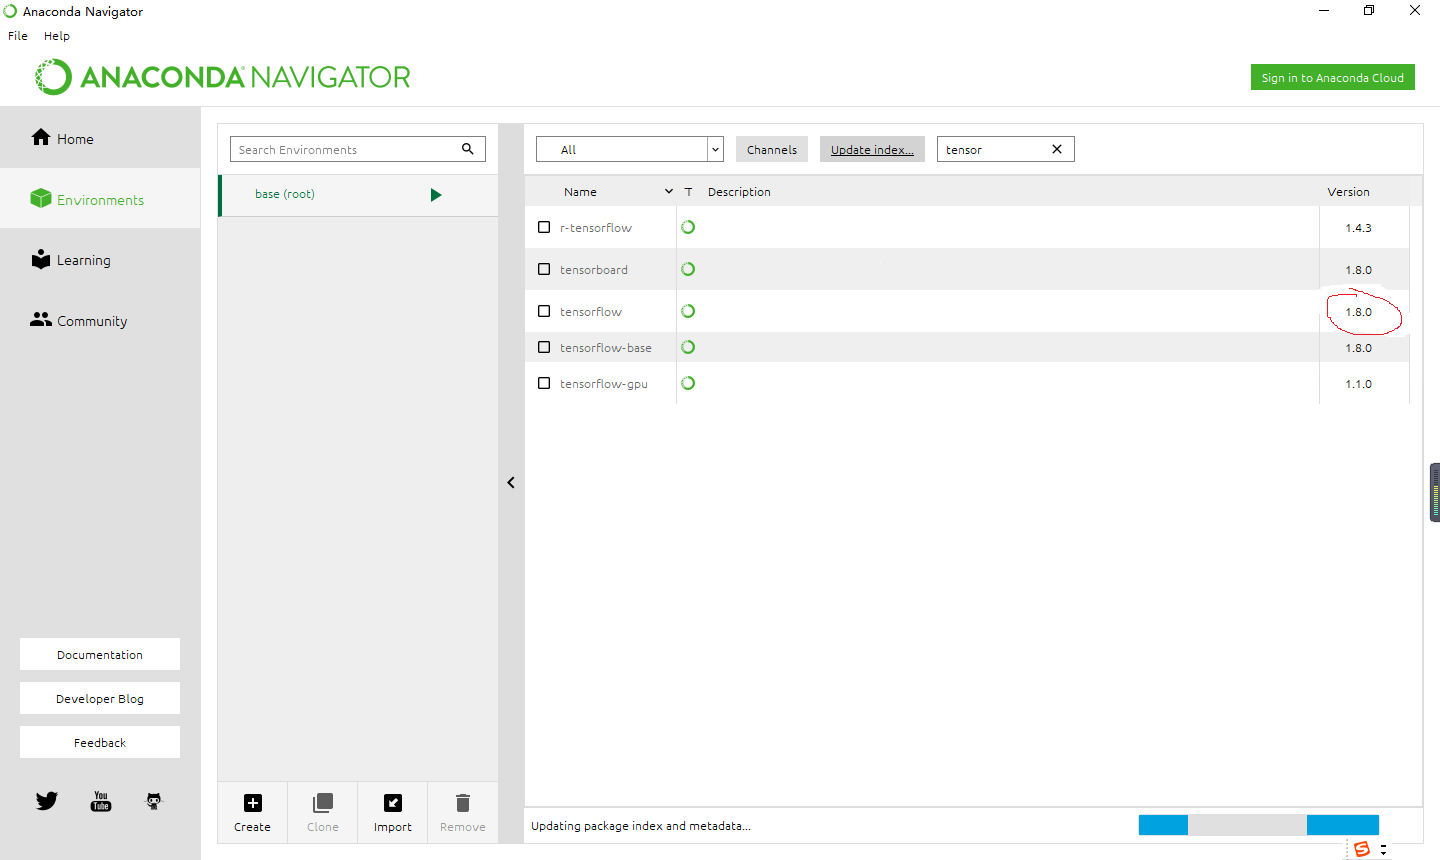This screenshot has width=1440, height=860.
Task: Click version 1.1.0 of tensorflow-gpu
Action: pos(1358,384)
